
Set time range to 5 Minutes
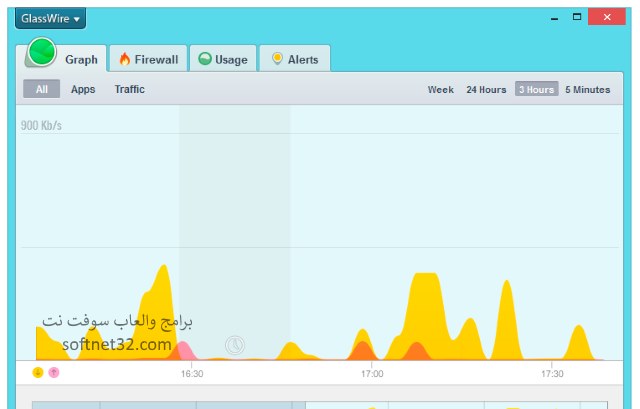click(587, 89)
